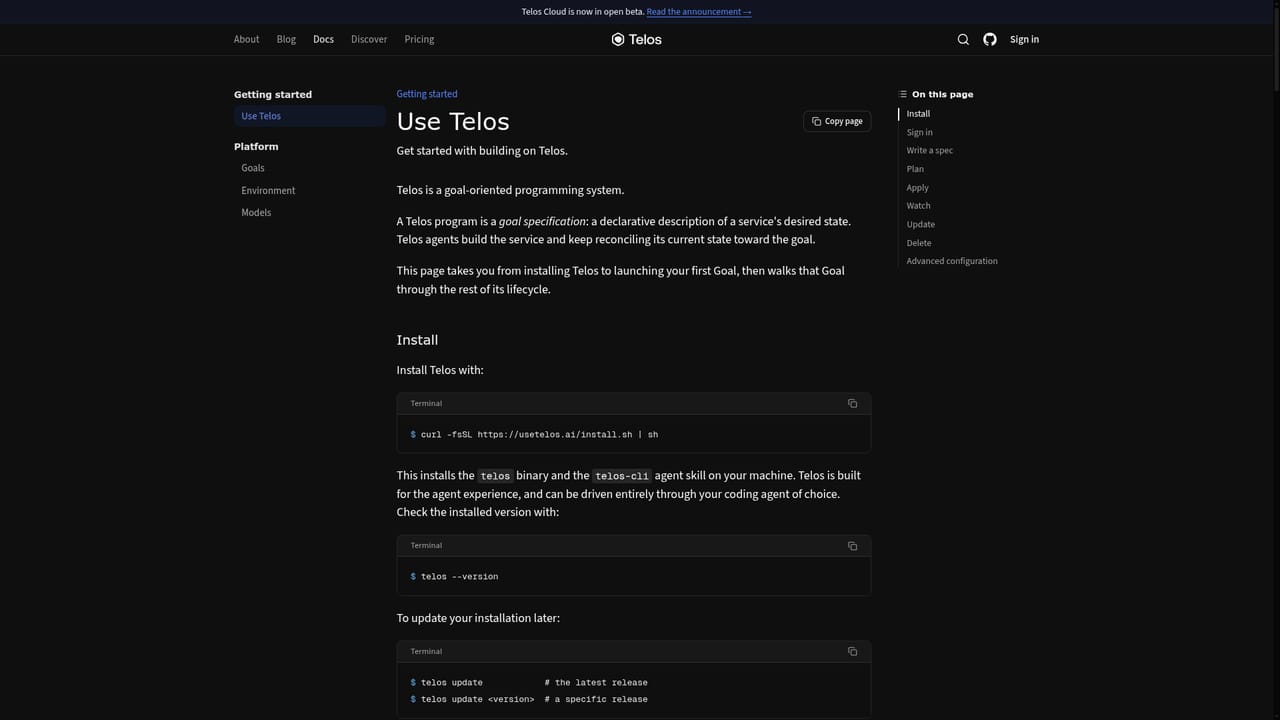Copy the curl install command
Image resolution: width=1280 pixels, height=720 pixels.
852,403
